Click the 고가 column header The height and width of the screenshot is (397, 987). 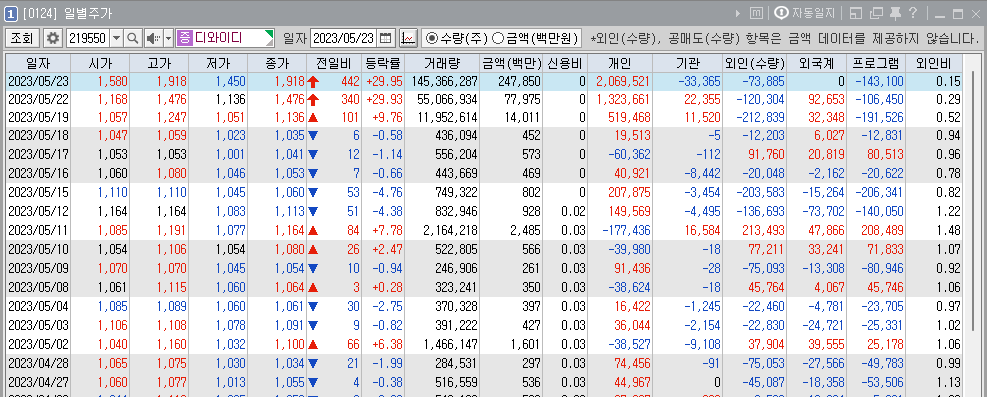159,64
